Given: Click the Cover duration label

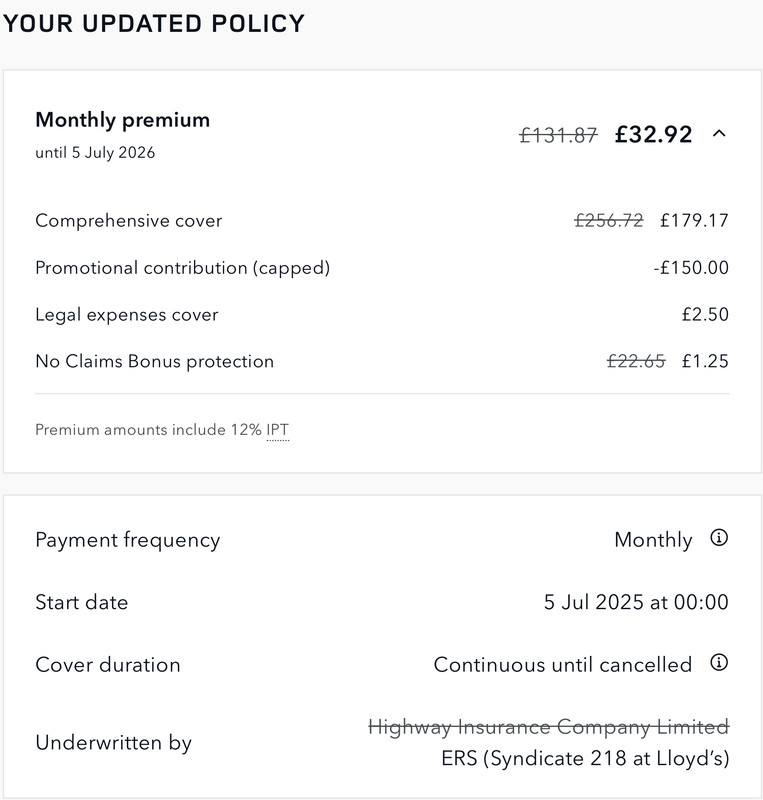Looking at the screenshot, I should pyautogui.click(x=108, y=664).
